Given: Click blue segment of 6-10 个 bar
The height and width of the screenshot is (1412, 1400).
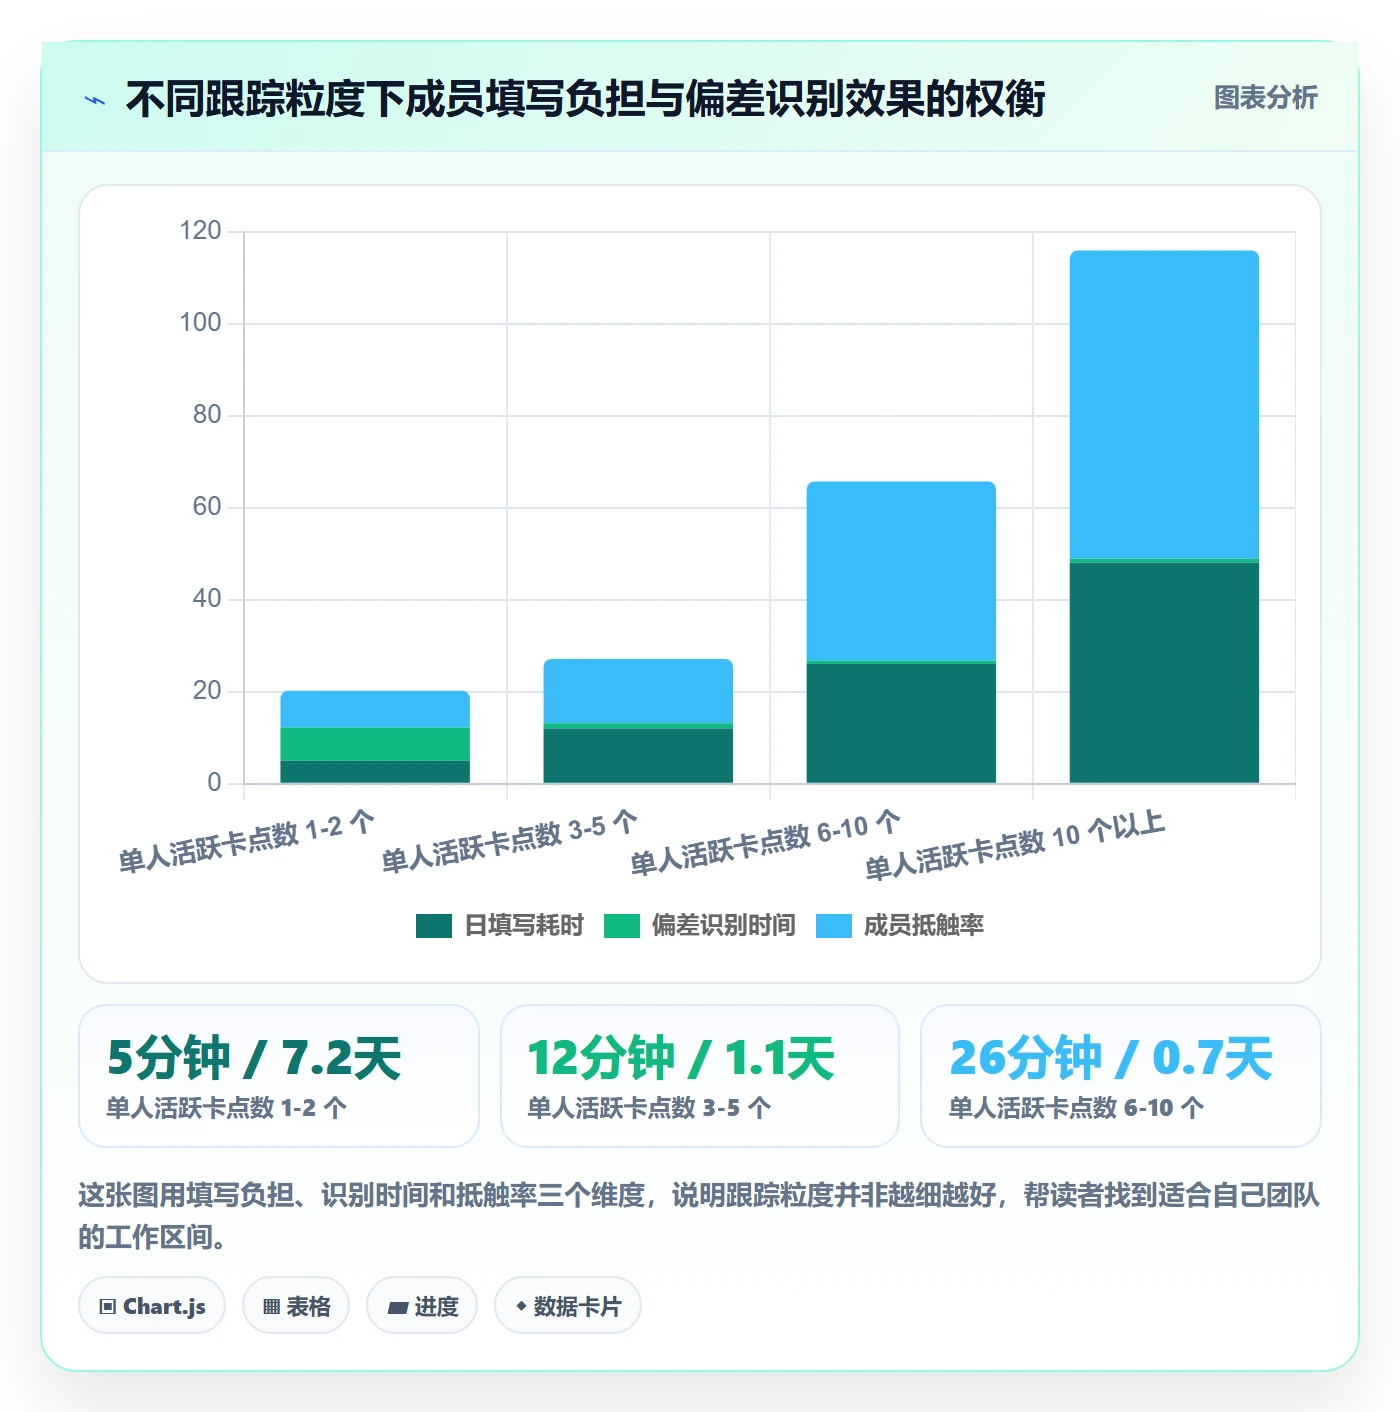Looking at the screenshot, I should point(901,571).
